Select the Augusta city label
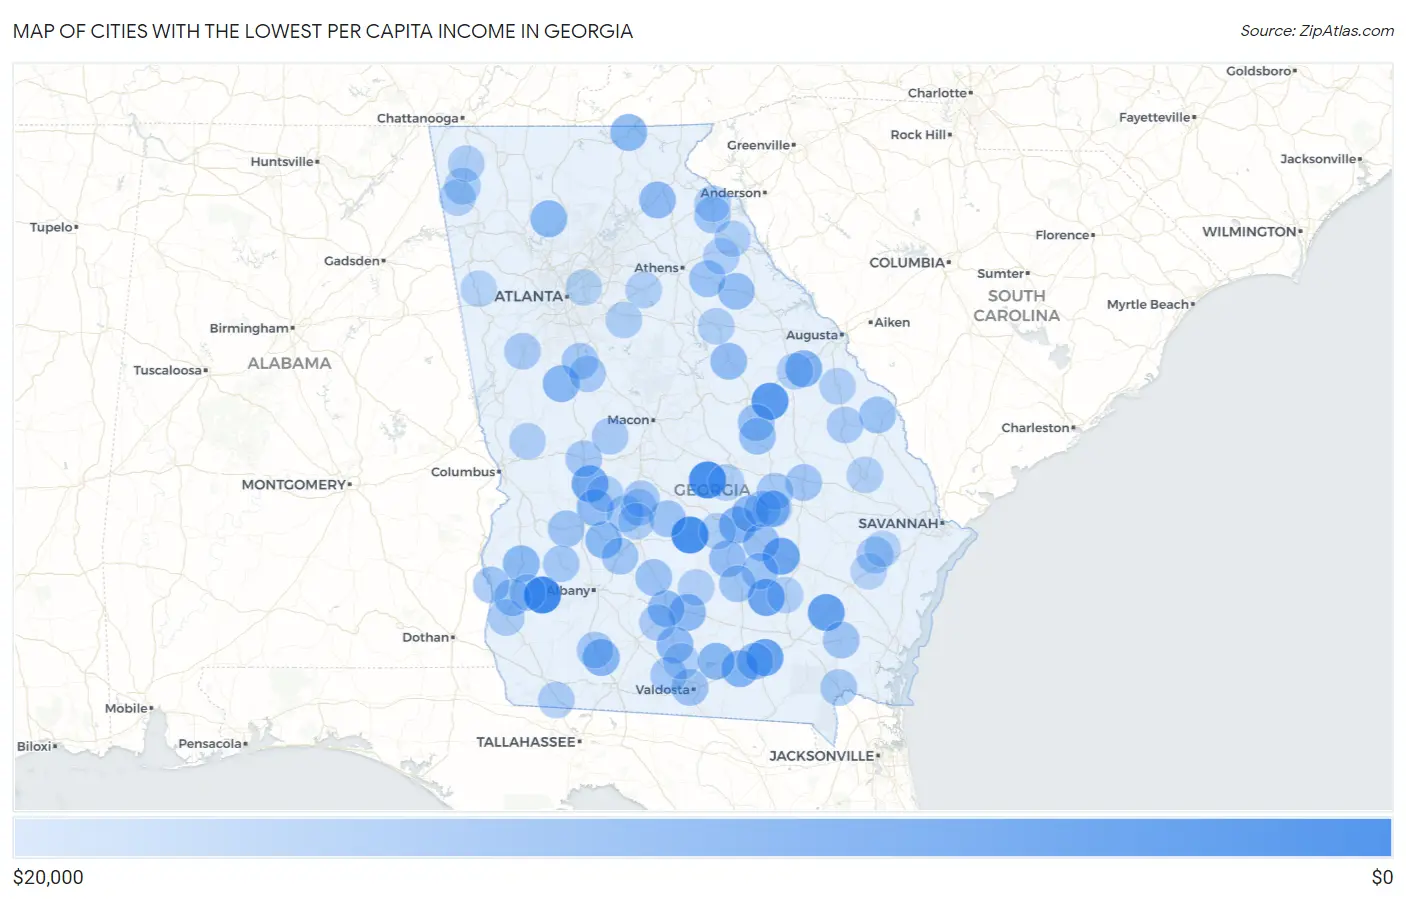Viewport: 1406px width, 899px height. (x=812, y=335)
